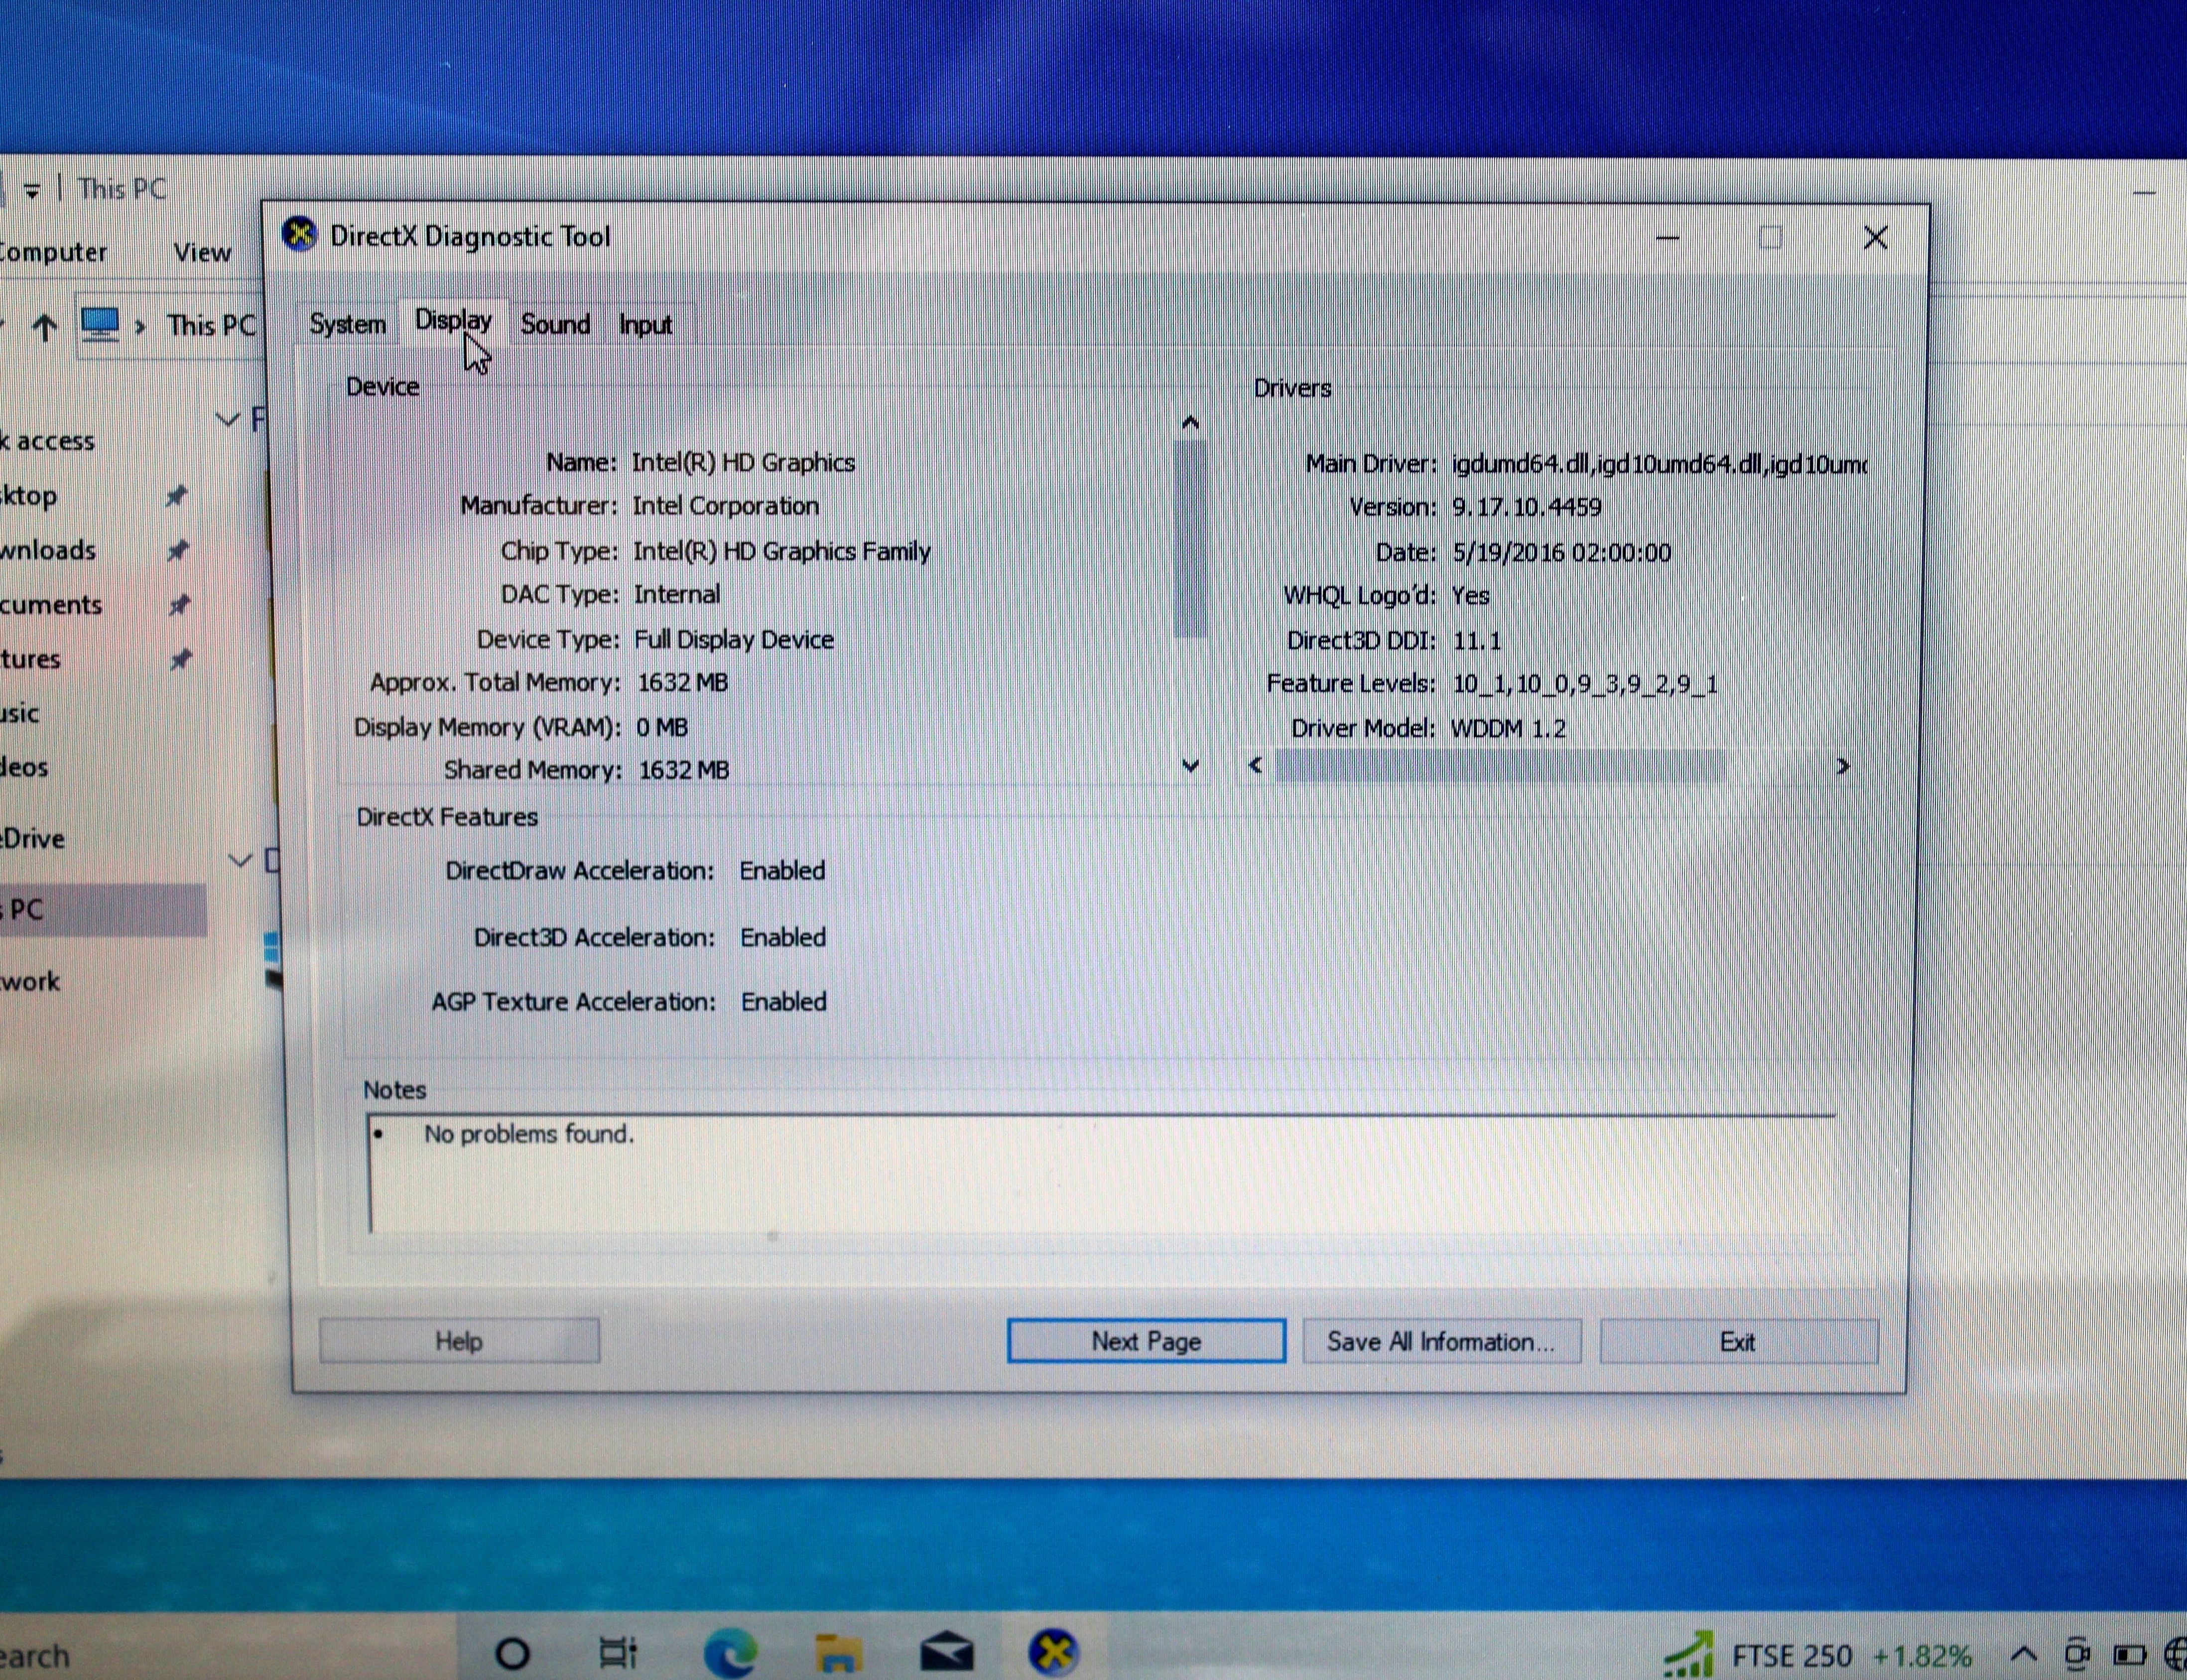Click the pin icon next to Pictures
This screenshot has width=2187, height=1680.
(180, 660)
